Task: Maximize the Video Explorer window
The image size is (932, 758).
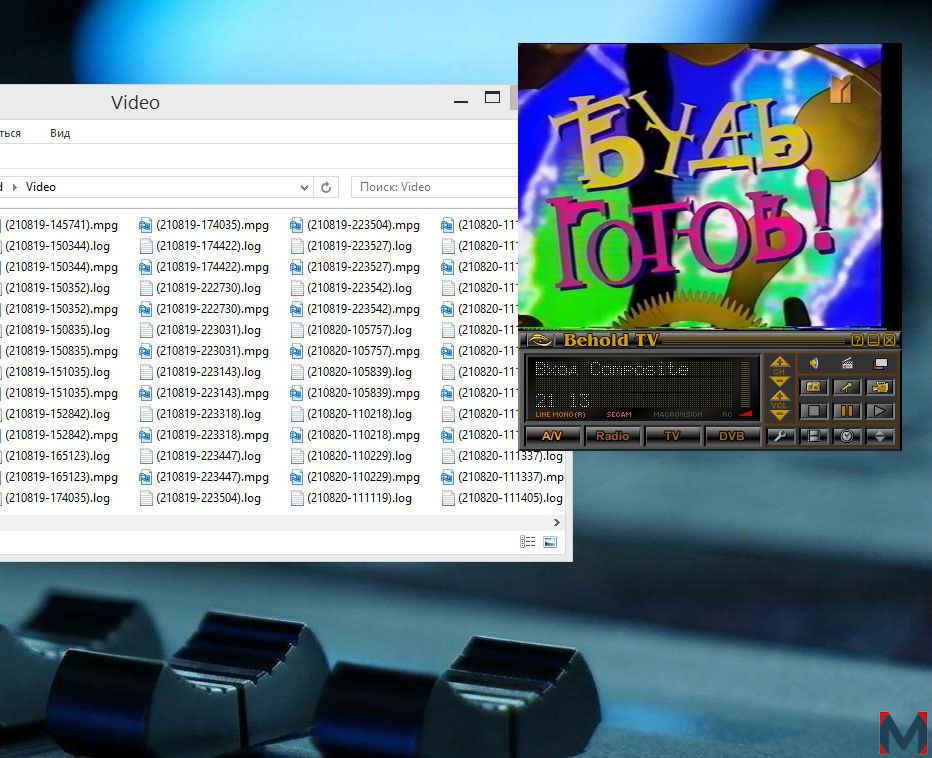Action: pyautogui.click(x=492, y=97)
